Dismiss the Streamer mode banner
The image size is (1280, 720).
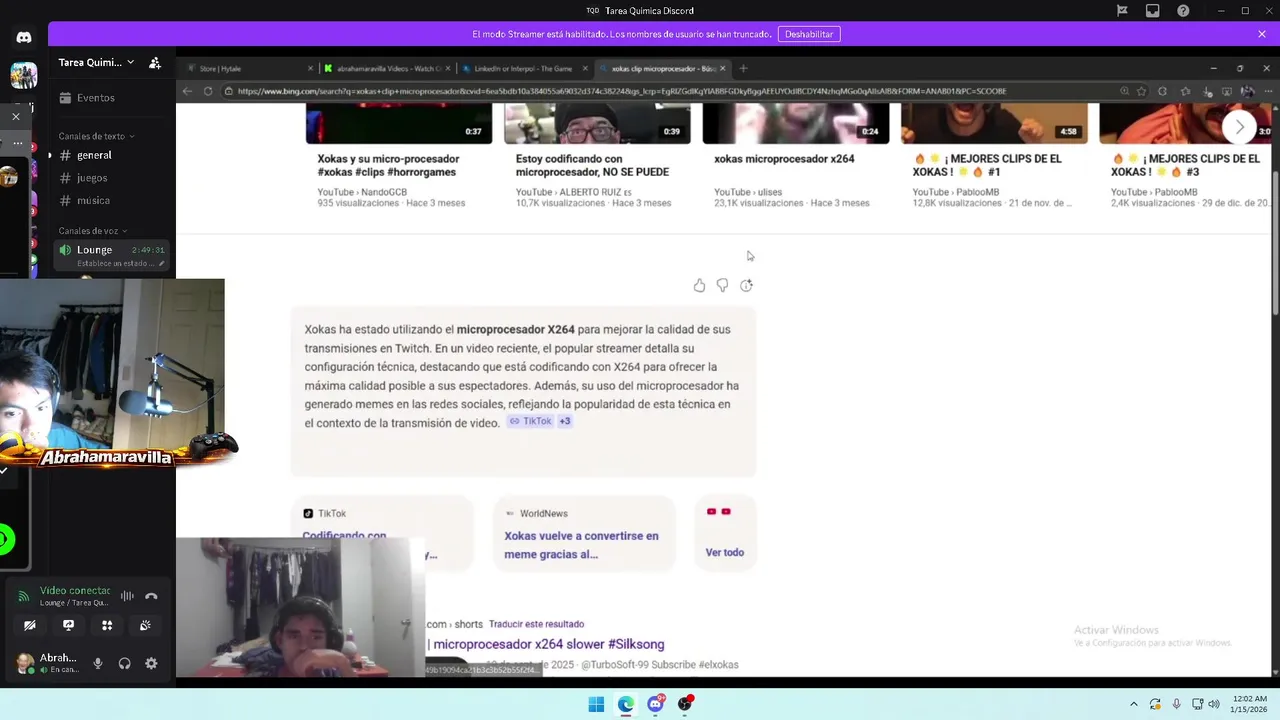pyautogui.click(x=1262, y=34)
